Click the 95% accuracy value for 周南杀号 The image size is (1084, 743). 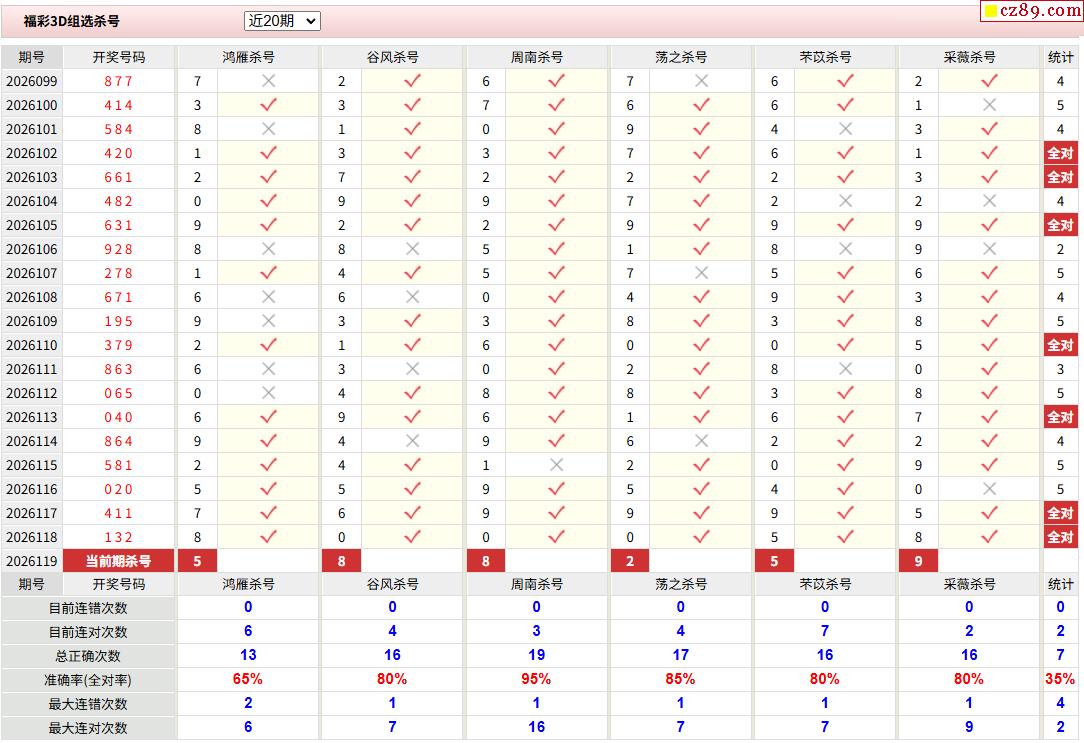pos(536,679)
